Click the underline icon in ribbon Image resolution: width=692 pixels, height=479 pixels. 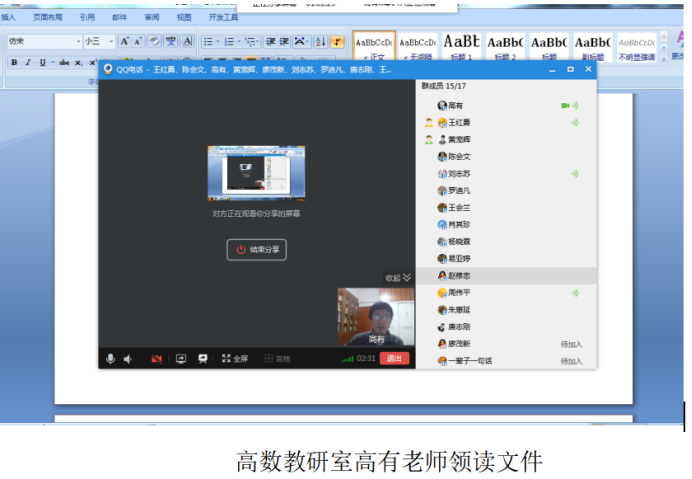click(x=42, y=63)
